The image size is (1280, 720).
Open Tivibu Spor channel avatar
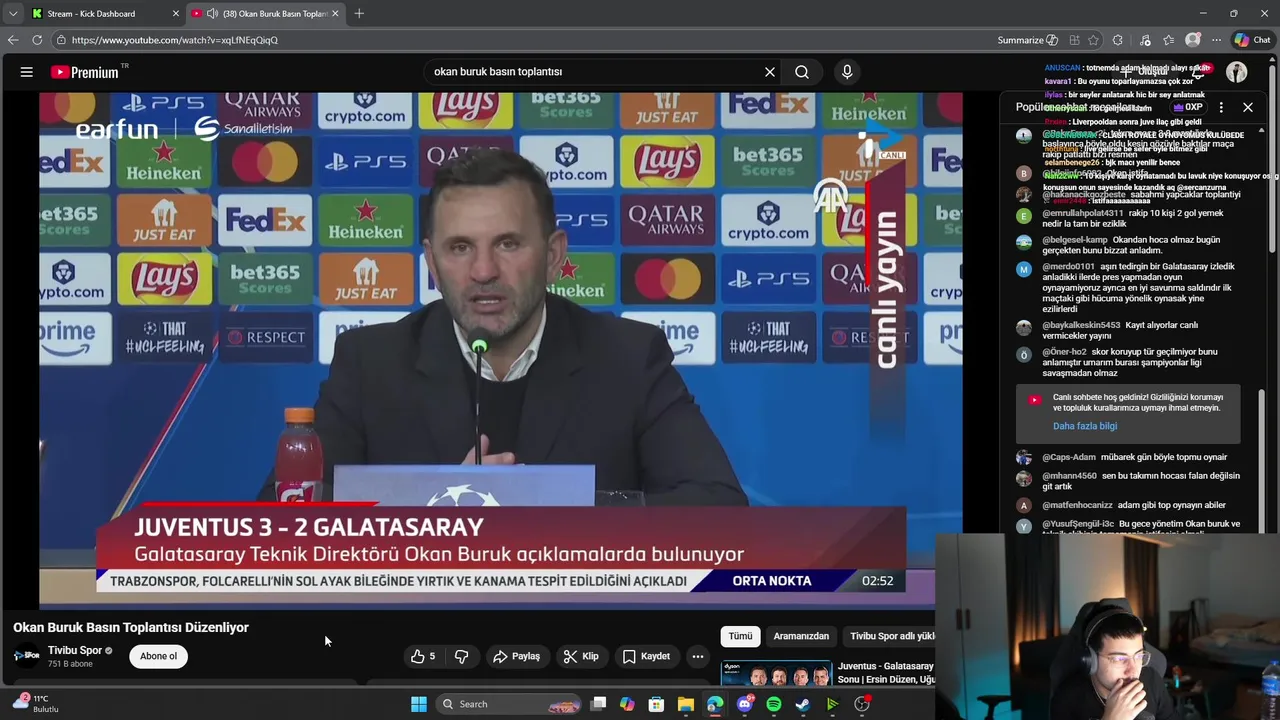point(26,656)
